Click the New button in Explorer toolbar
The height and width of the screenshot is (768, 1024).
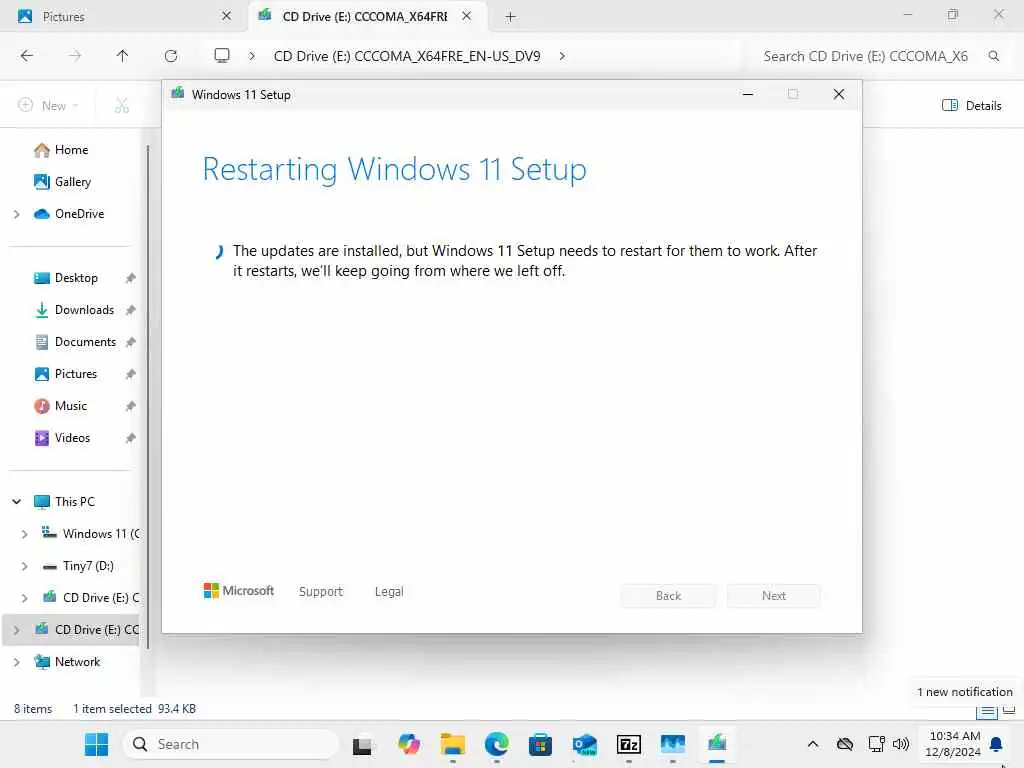pyautogui.click(x=48, y=105)
